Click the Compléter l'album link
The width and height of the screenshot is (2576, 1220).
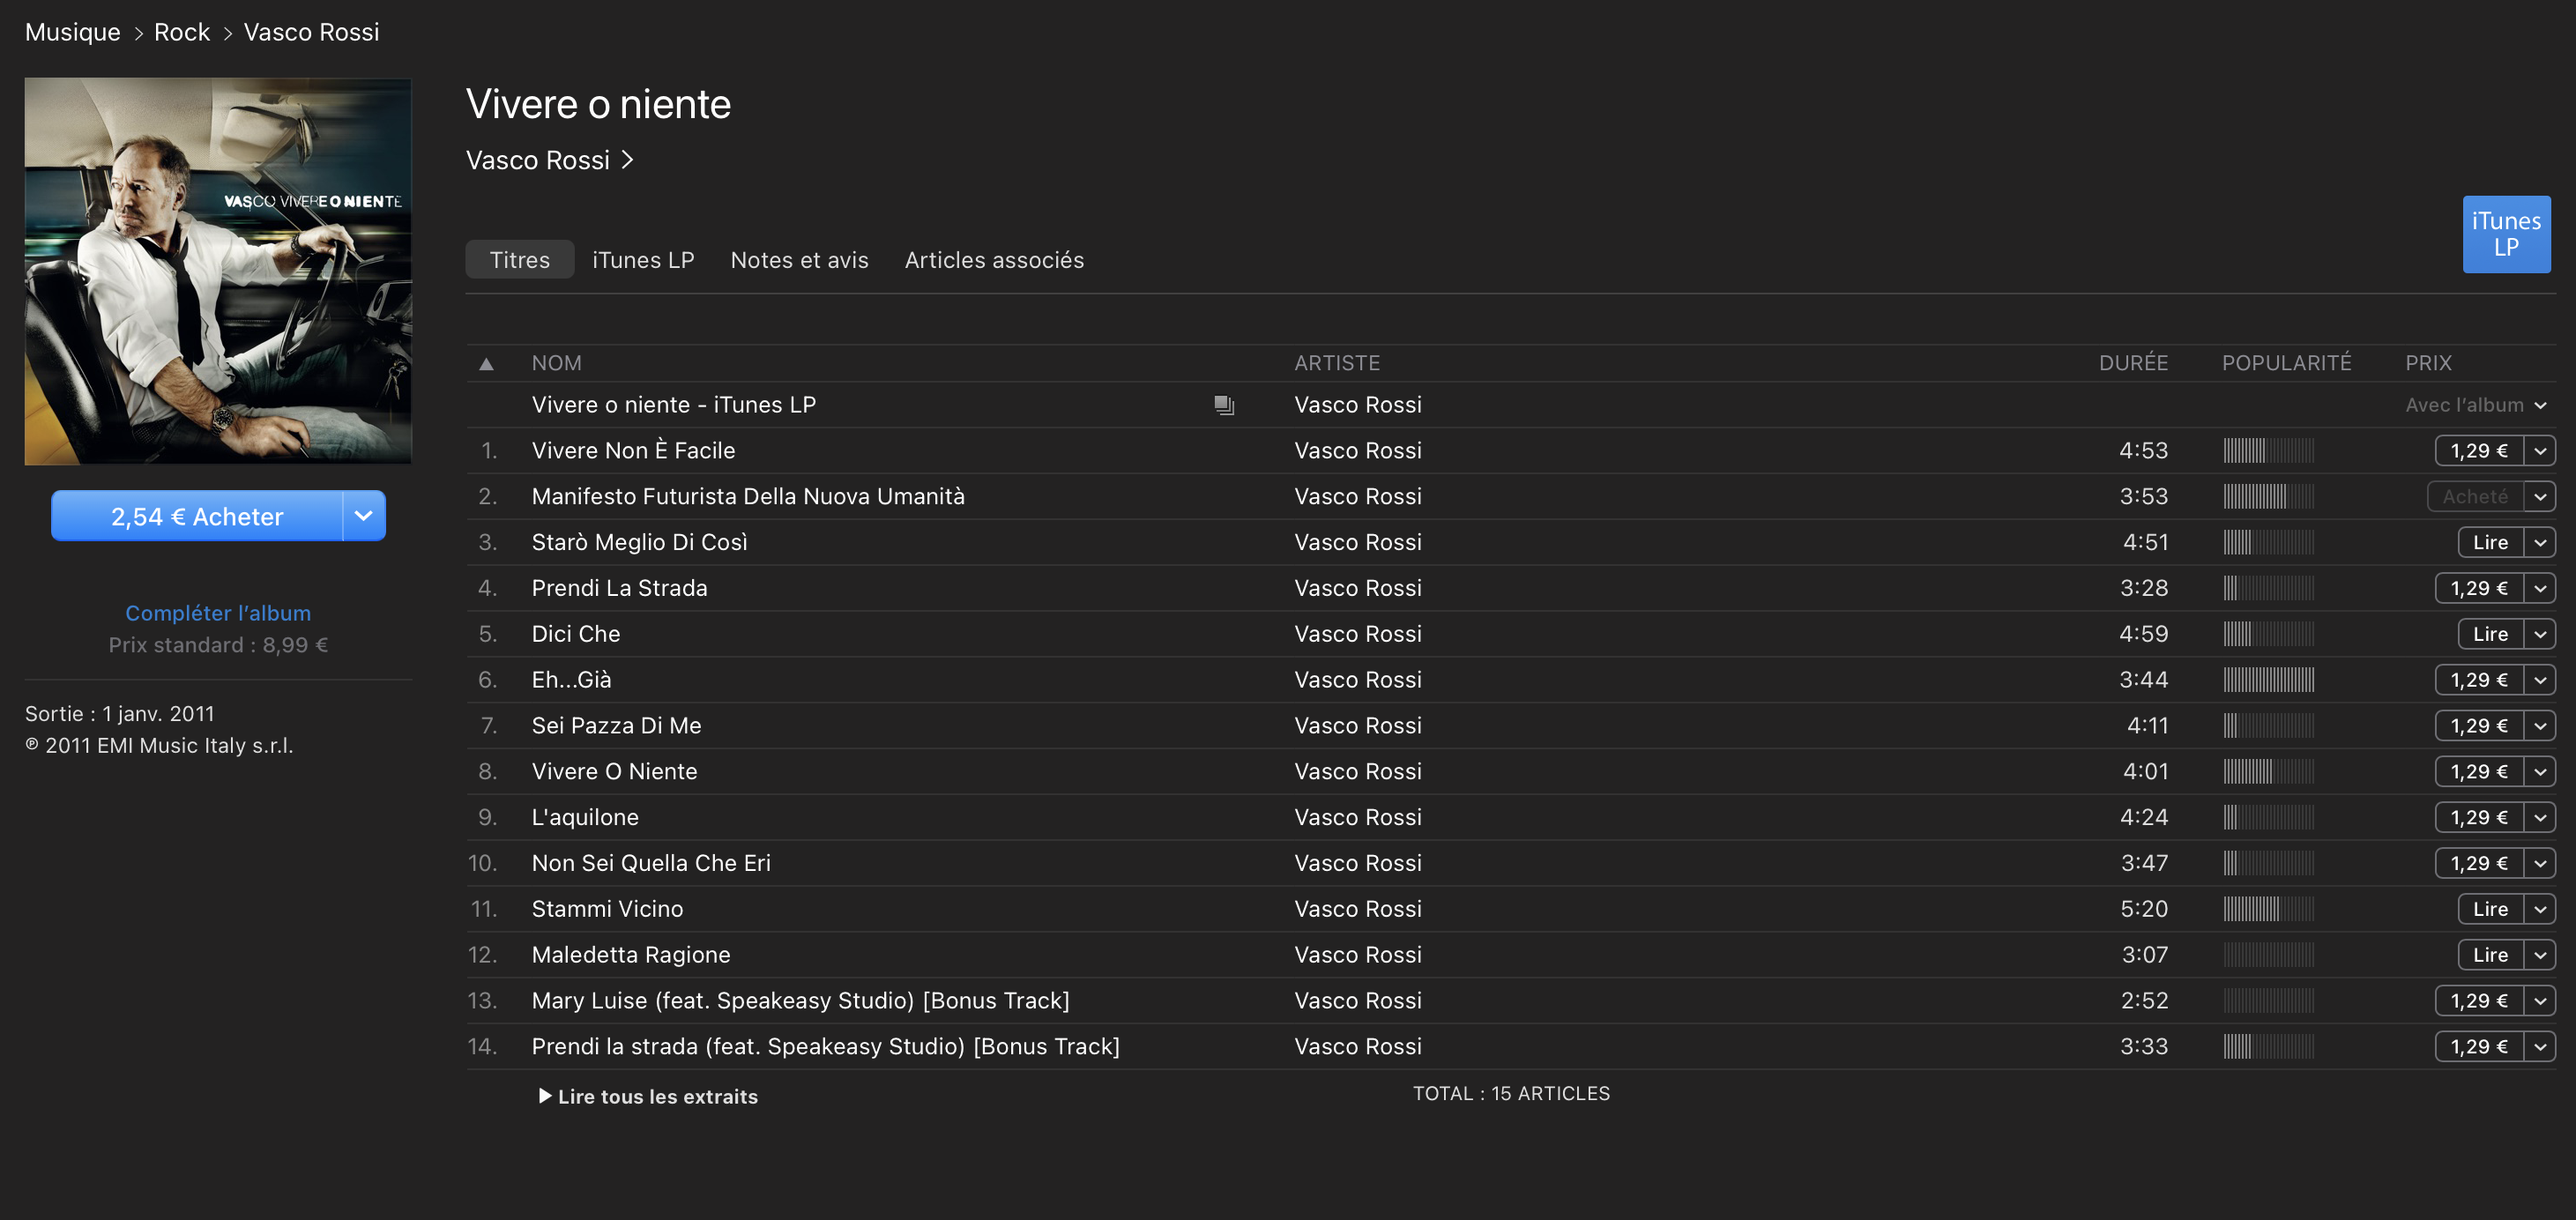[x=218, y=613]
